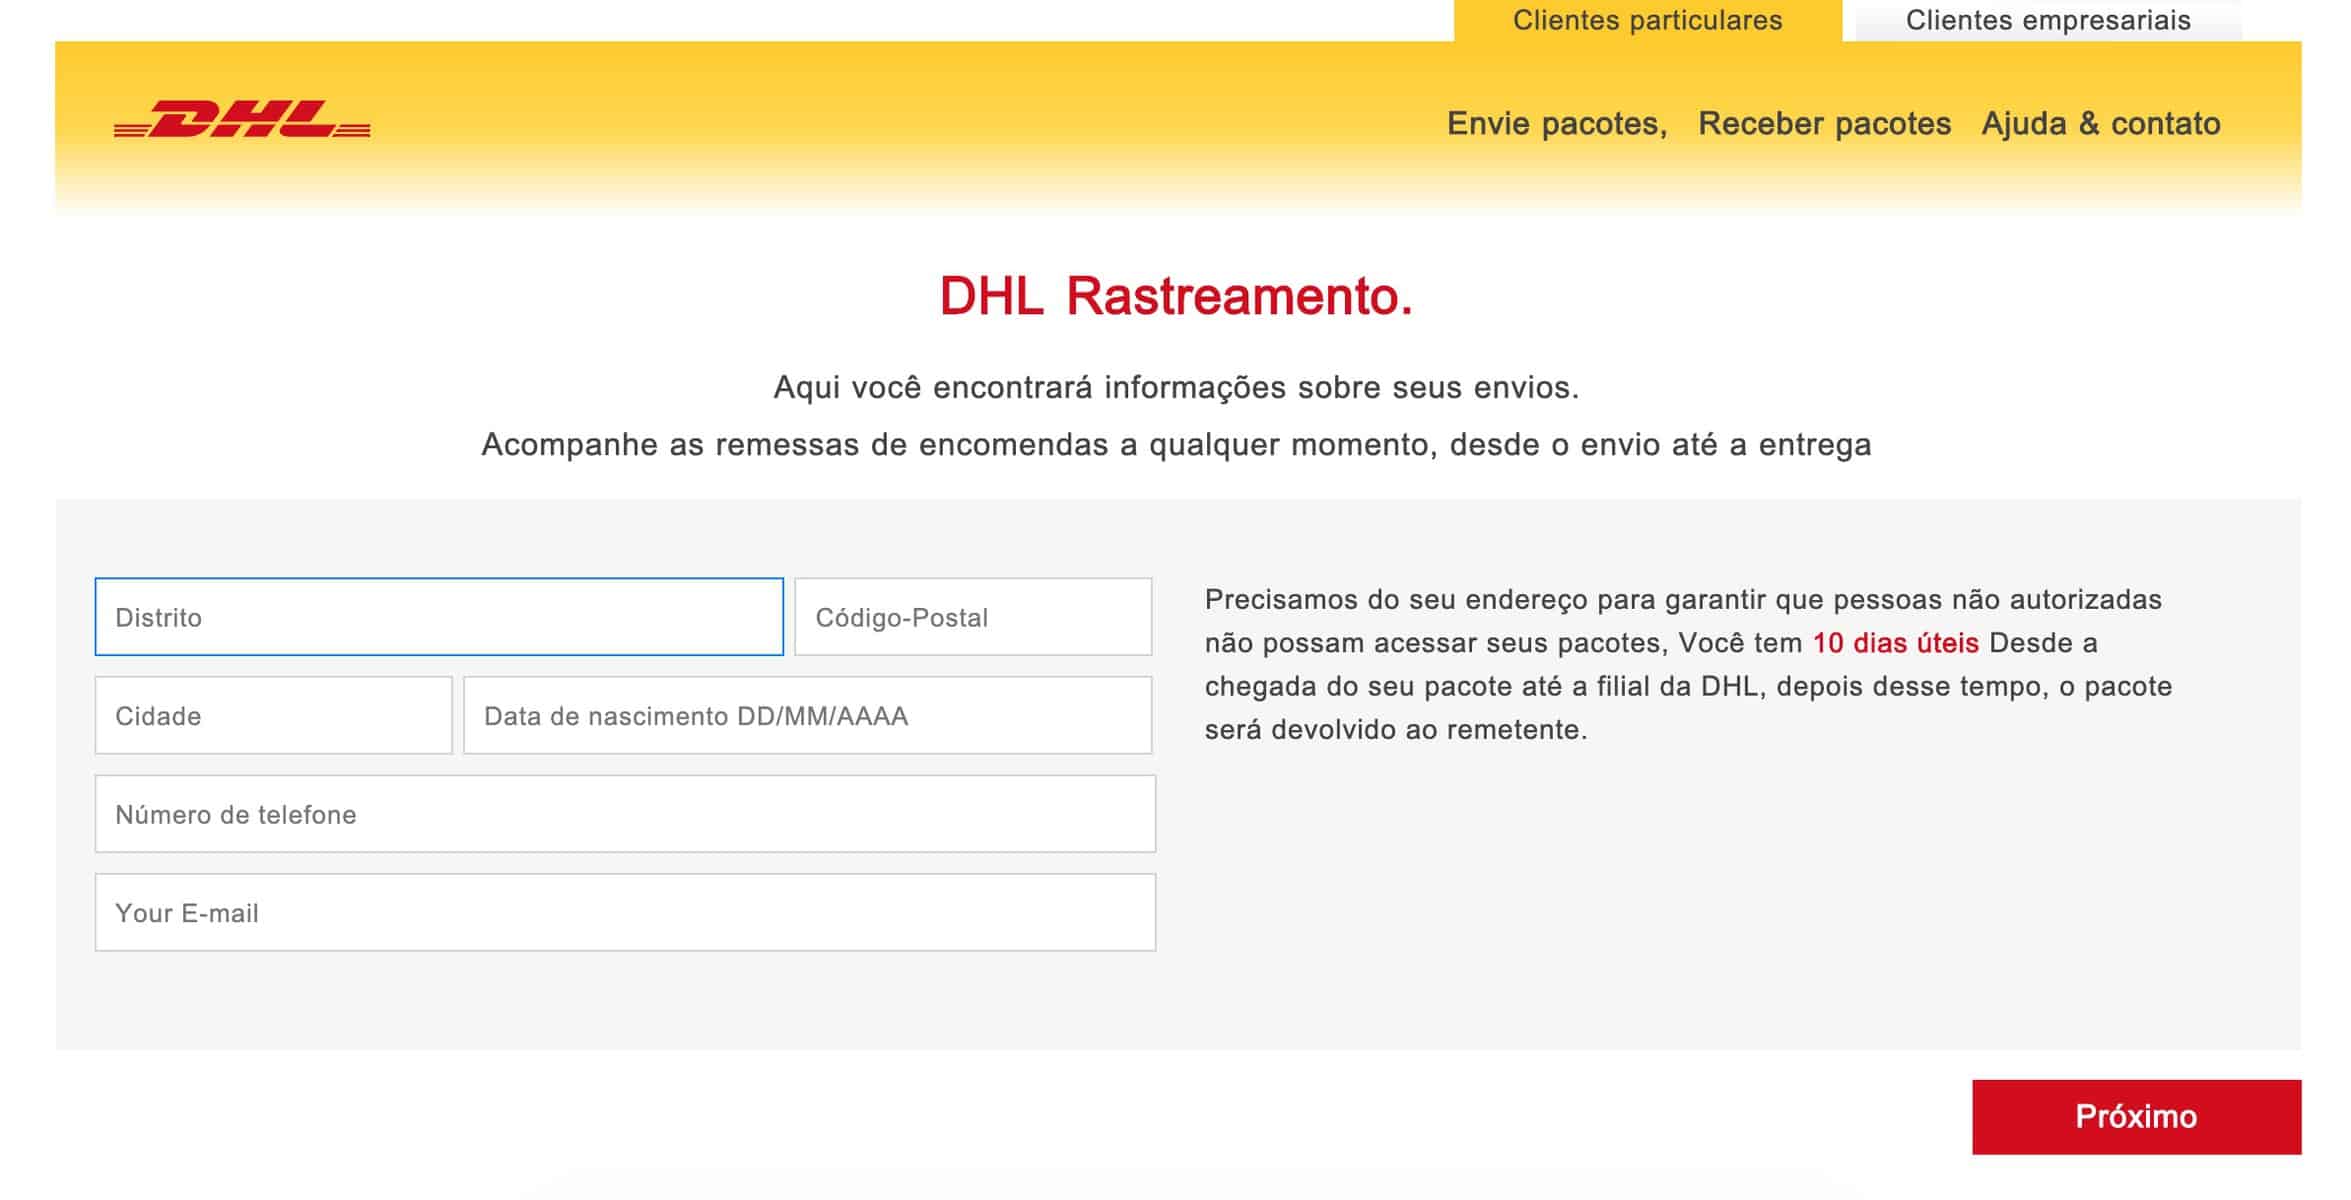
Task: Switch to Clientes particulares tab
Action: coord(1647,21)
